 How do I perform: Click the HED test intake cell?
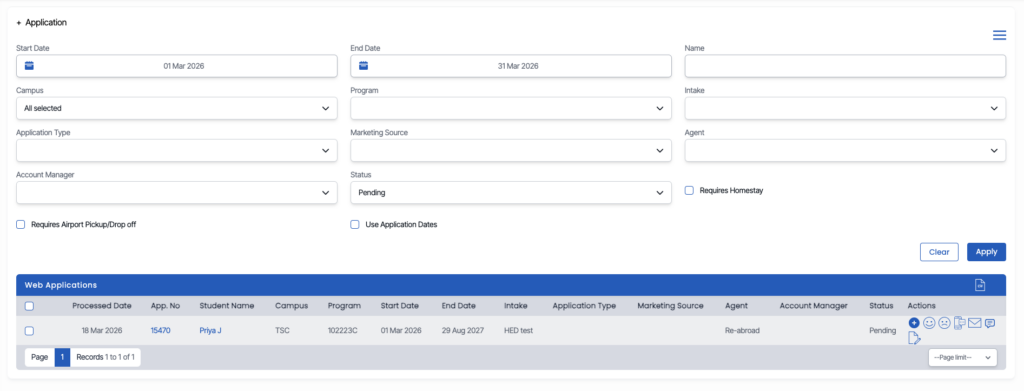click(519, 331)
